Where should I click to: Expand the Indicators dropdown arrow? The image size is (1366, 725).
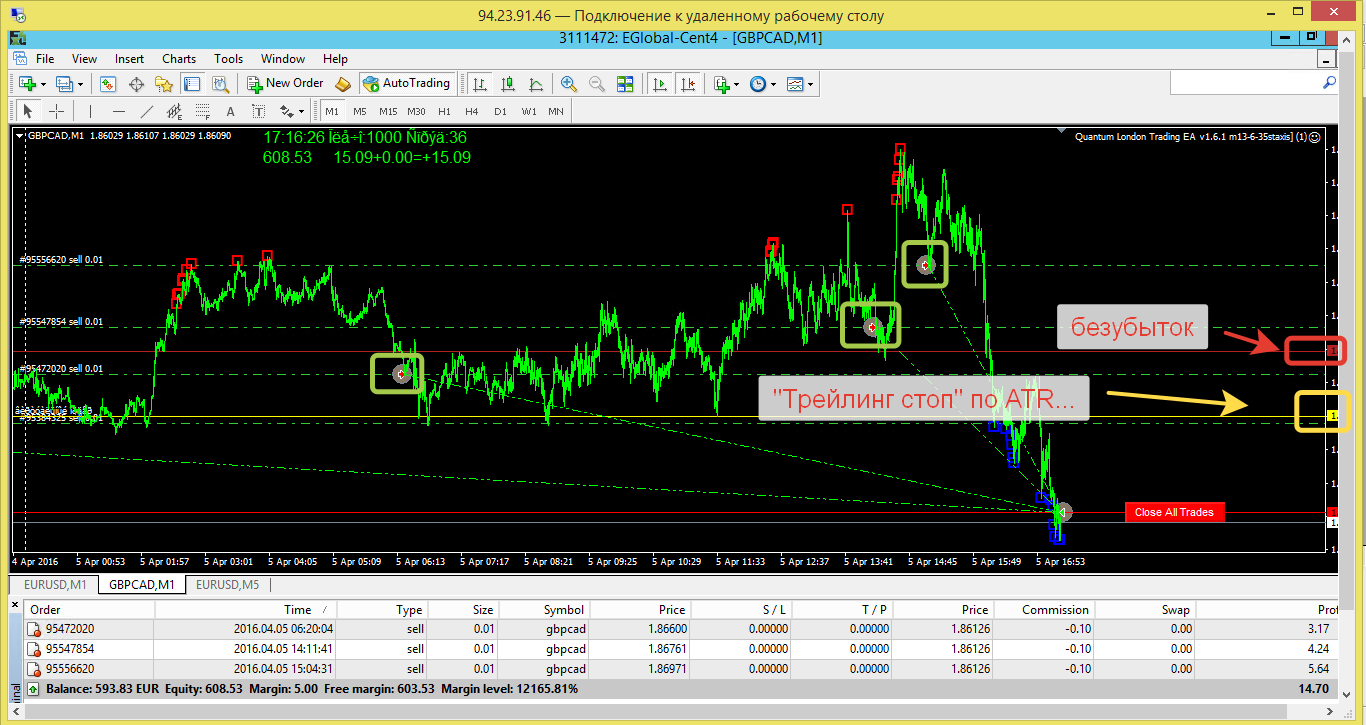click(737, 84)
